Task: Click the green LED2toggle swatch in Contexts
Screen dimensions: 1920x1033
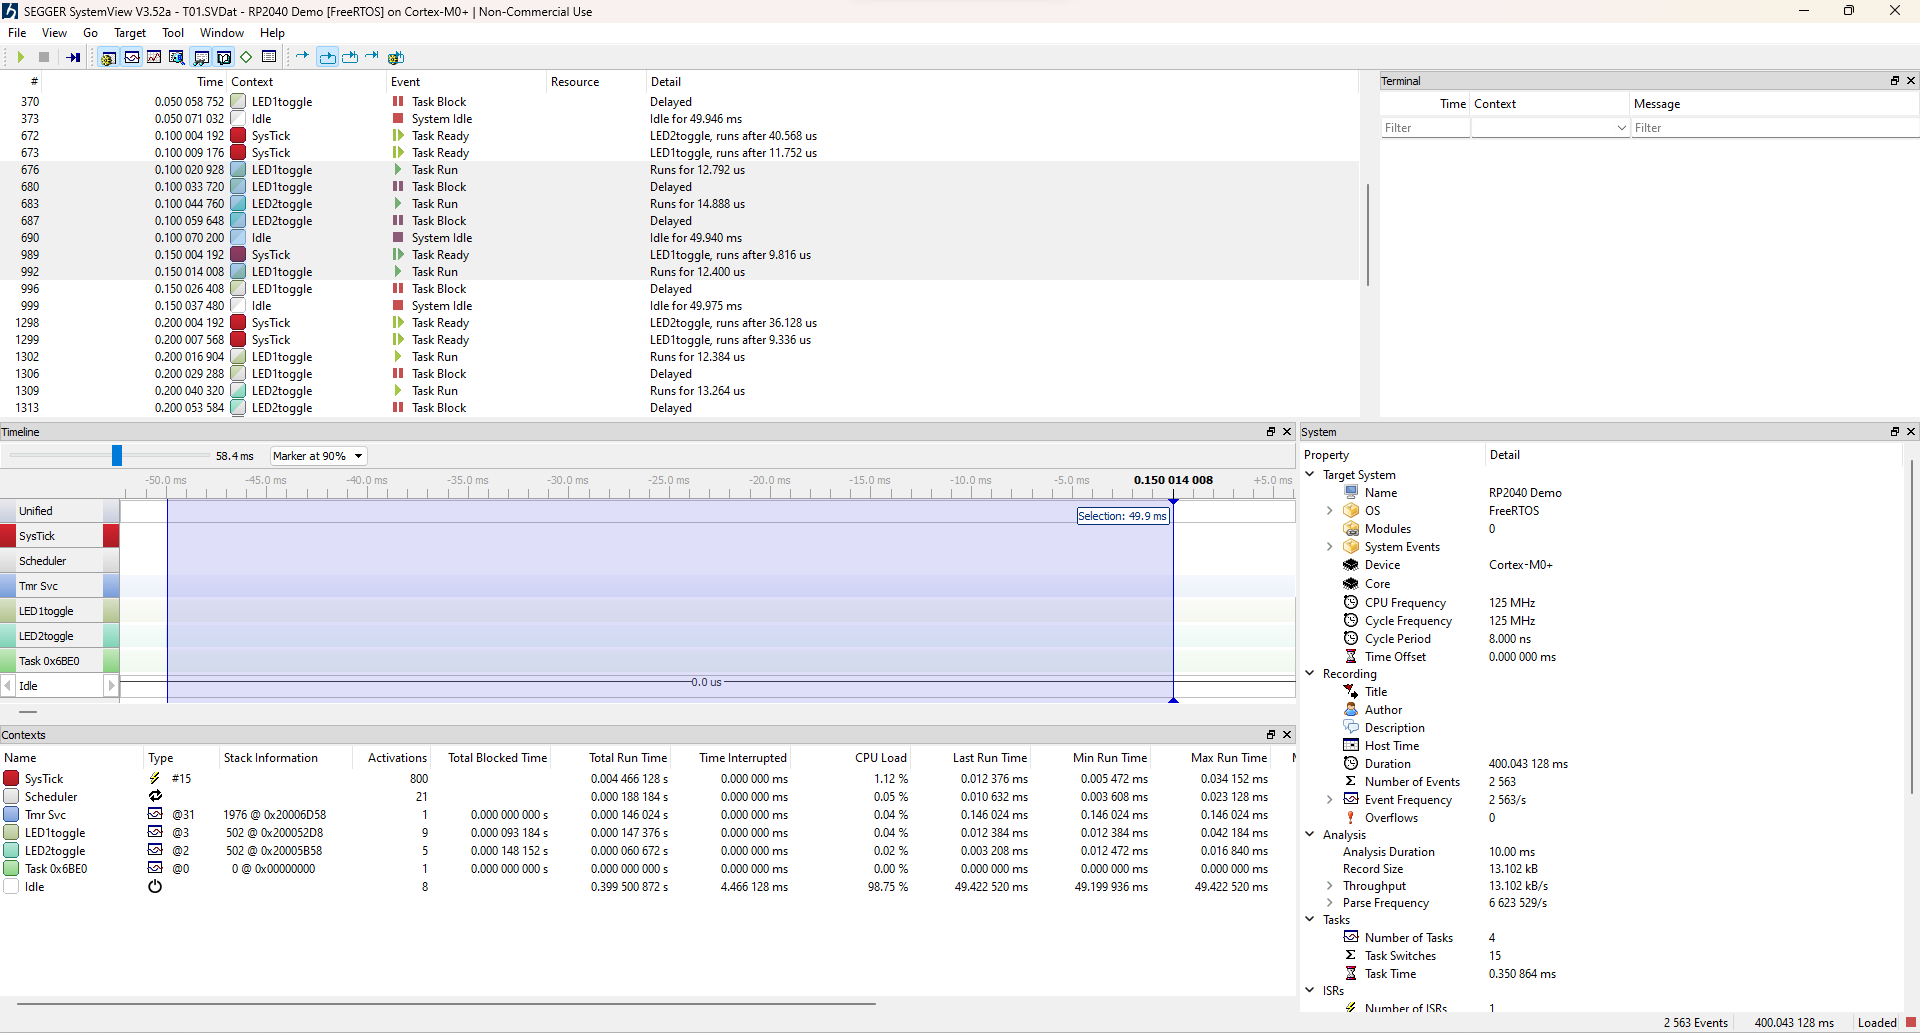Action: [11, 851]
